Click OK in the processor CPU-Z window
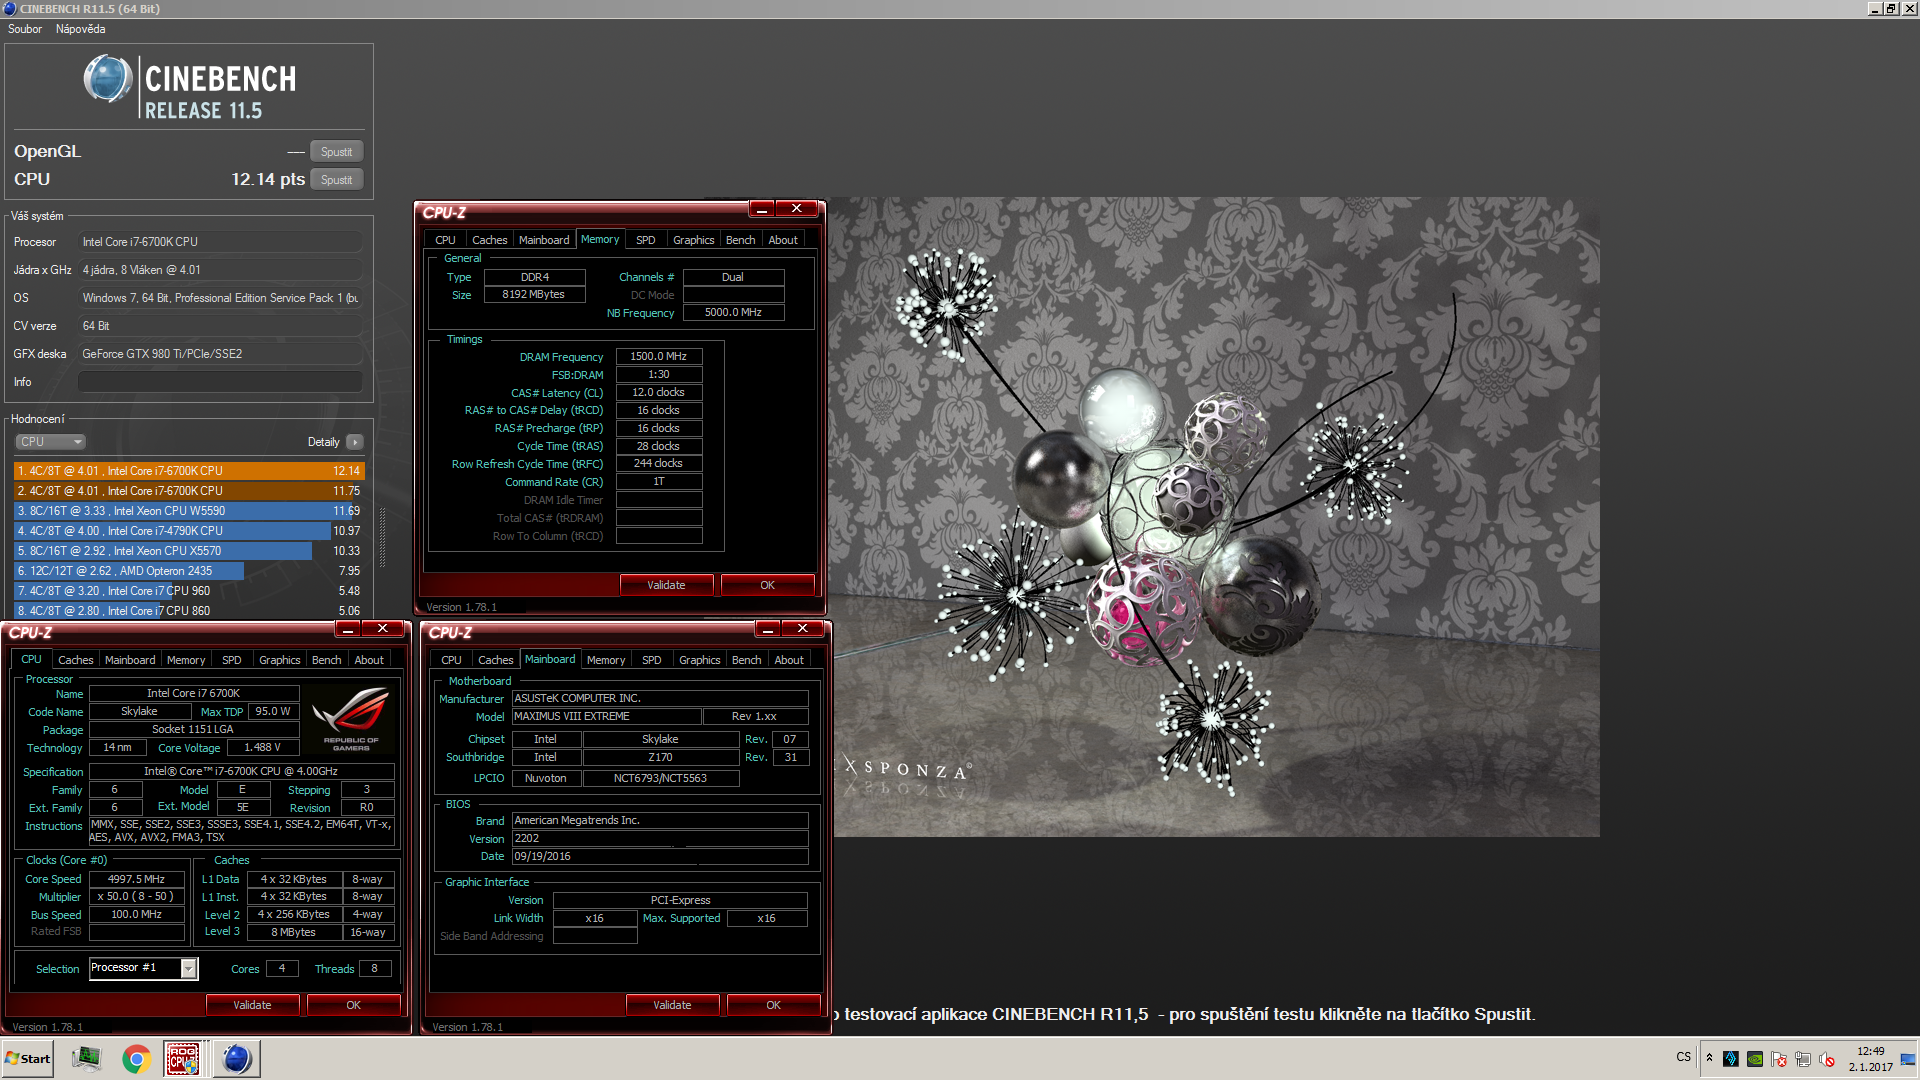Viewport: 1920px width, 1080px height. point(353,1005)
